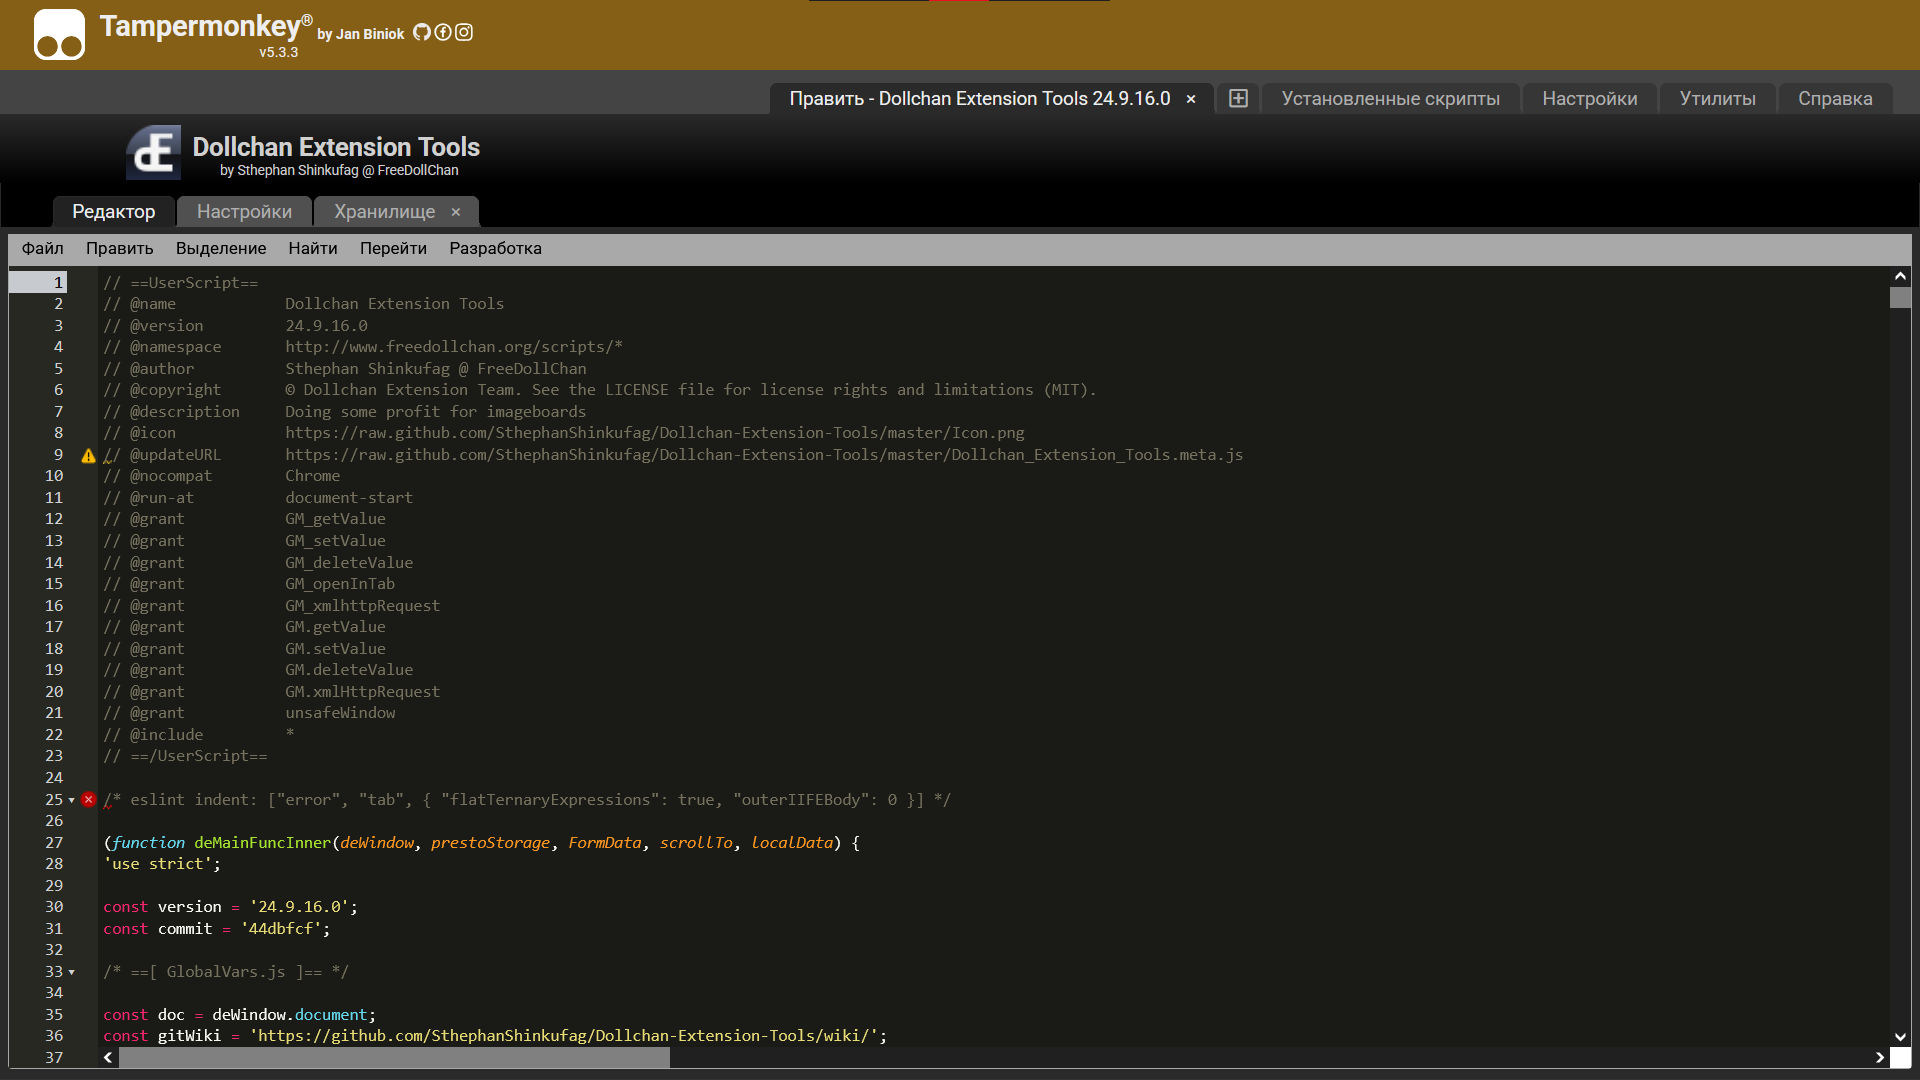This screenshot has height=1080, width=1920.
Task: Click the red error icon on line 25
Action: coord(88,800)
